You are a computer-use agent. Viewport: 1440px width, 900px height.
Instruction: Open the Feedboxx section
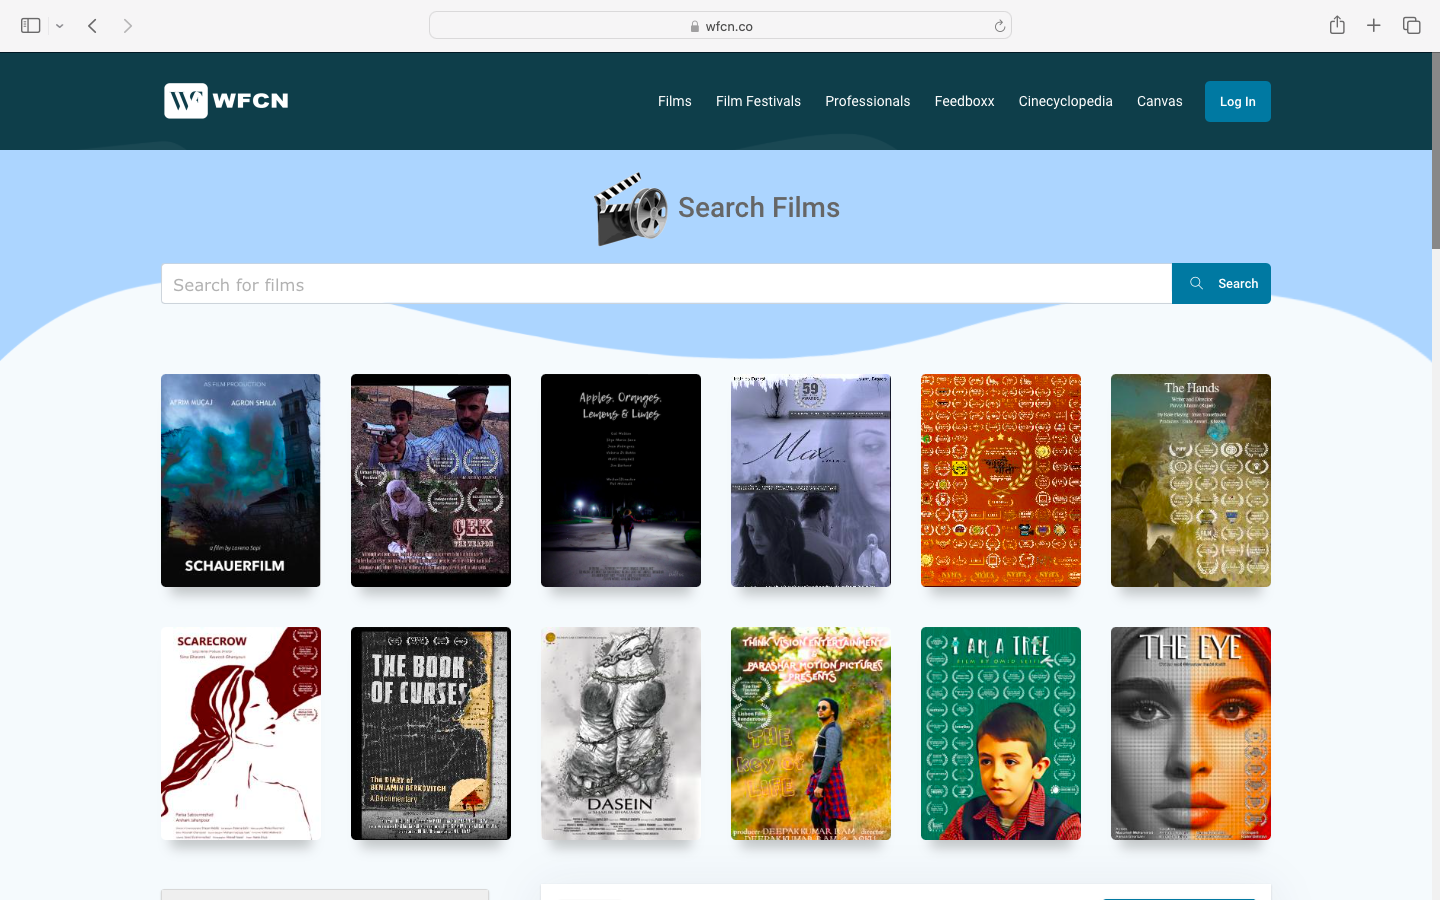pyautogui.click(x=964, y=101)
